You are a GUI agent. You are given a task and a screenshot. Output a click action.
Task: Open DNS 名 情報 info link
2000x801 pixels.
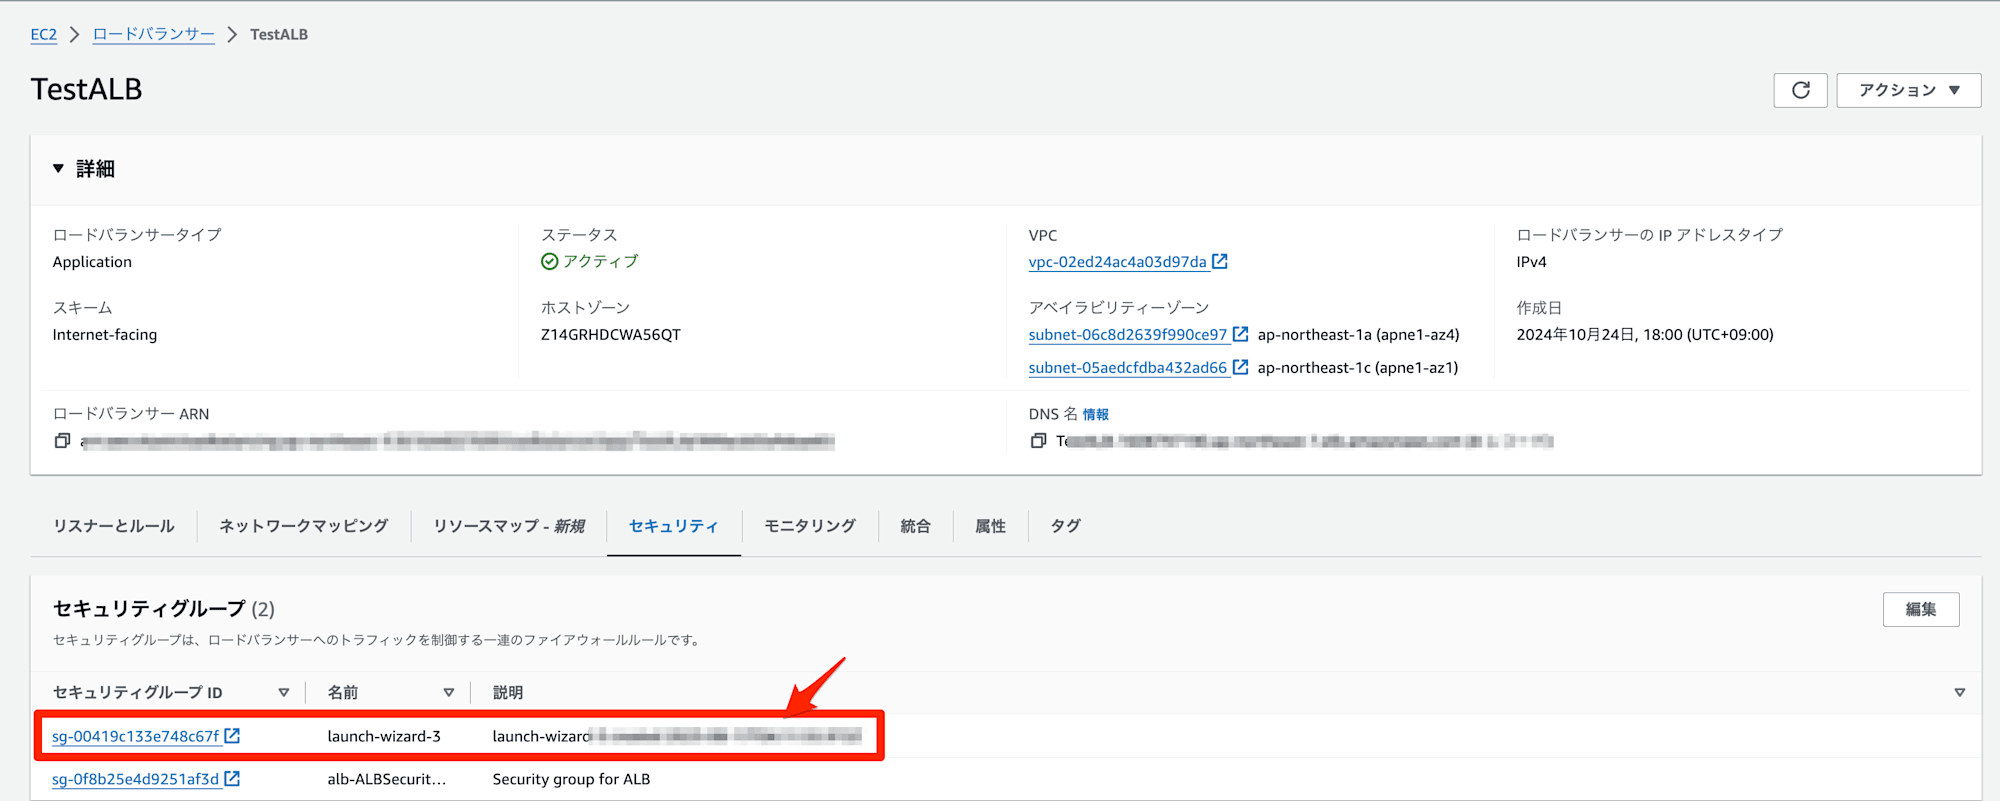1096,414
